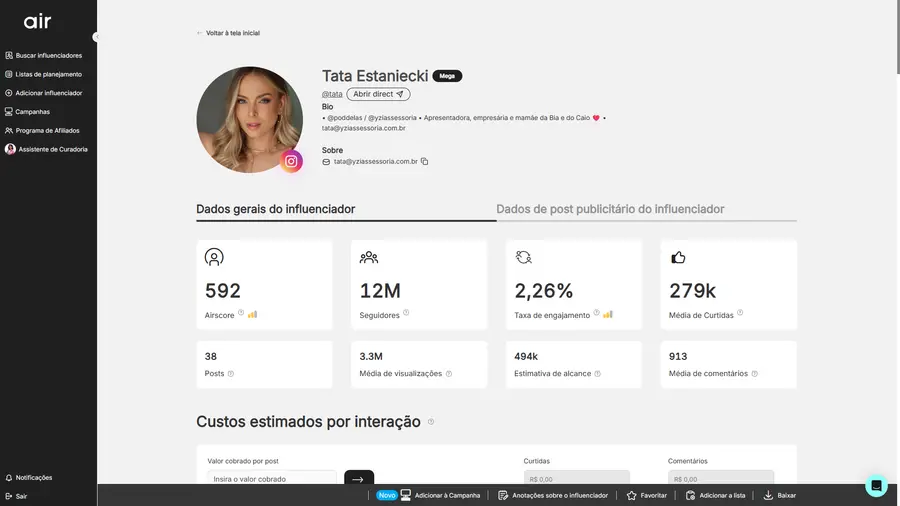This screenshot has height=506, width=900.
Task: Click the Taxa de engajamento cycle icon
Action: [x=523, y=258]
